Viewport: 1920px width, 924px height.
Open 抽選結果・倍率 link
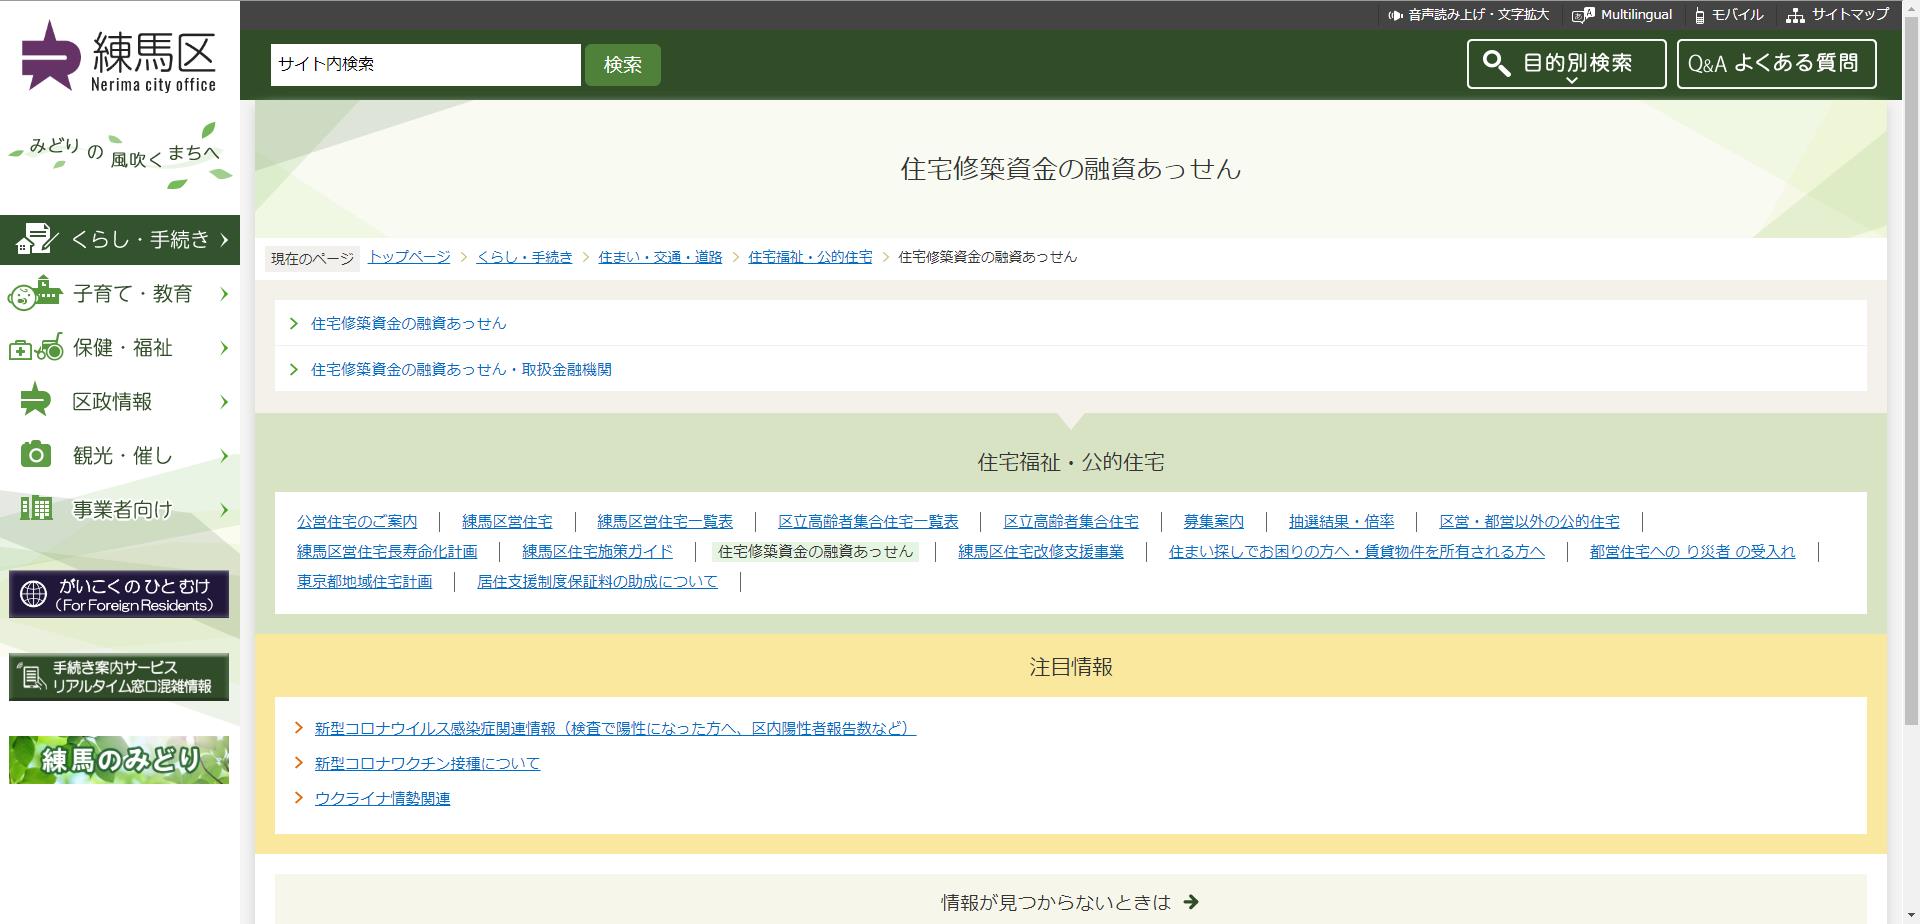coord(1341,521)
